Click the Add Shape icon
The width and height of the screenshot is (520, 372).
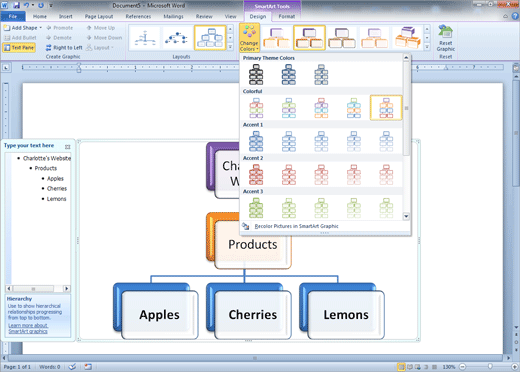(7, 28)
